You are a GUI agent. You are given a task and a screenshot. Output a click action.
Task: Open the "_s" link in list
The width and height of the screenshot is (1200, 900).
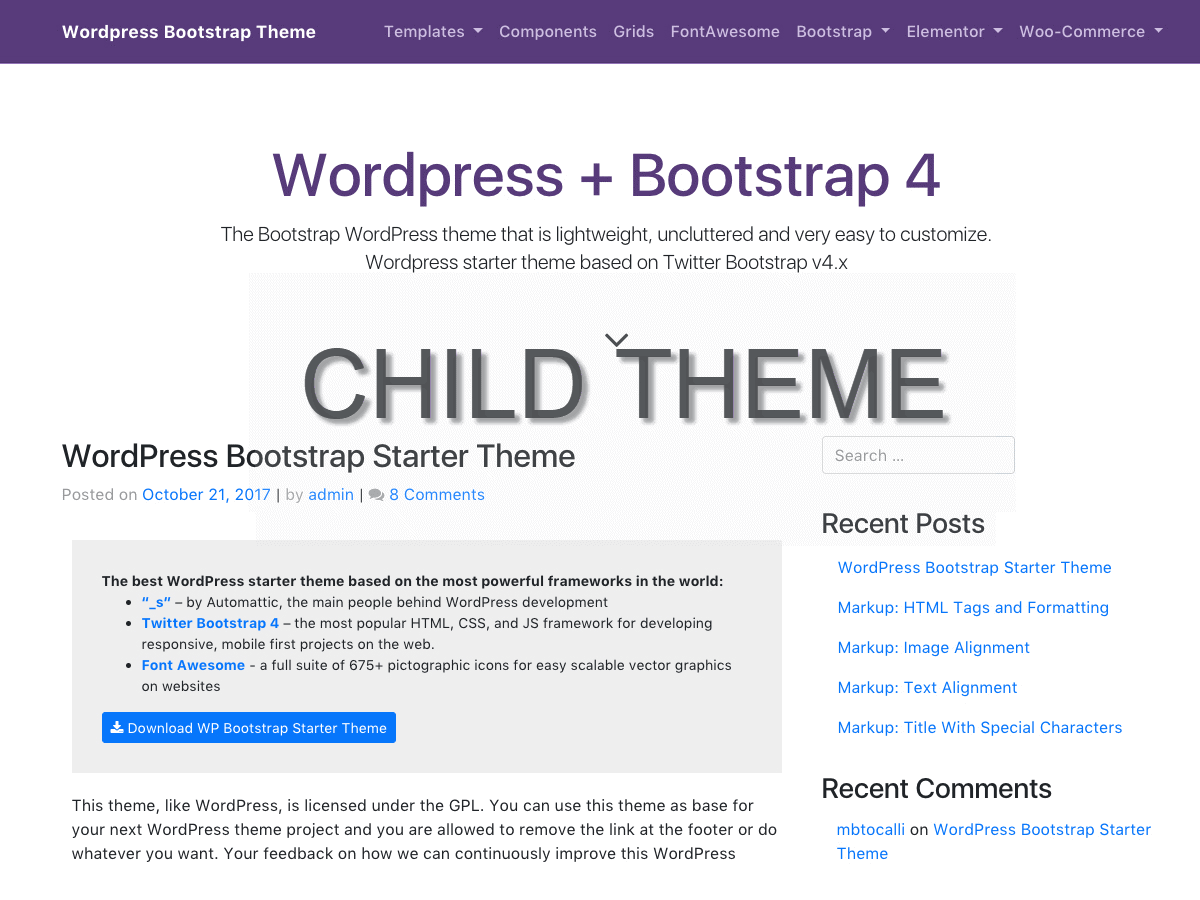(x=156, y=602)
